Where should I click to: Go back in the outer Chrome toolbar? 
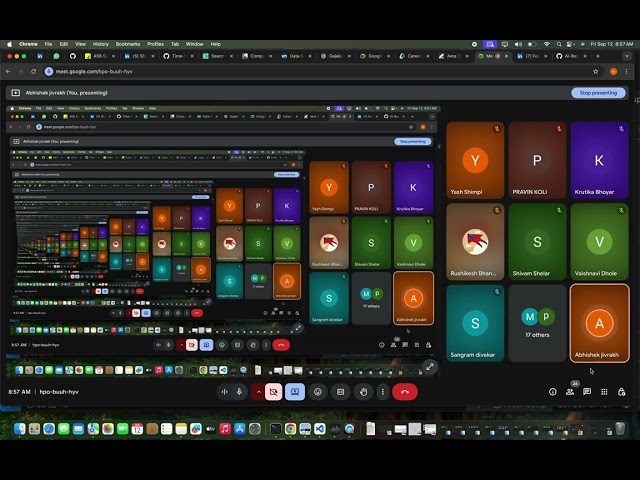click(8, 71)
